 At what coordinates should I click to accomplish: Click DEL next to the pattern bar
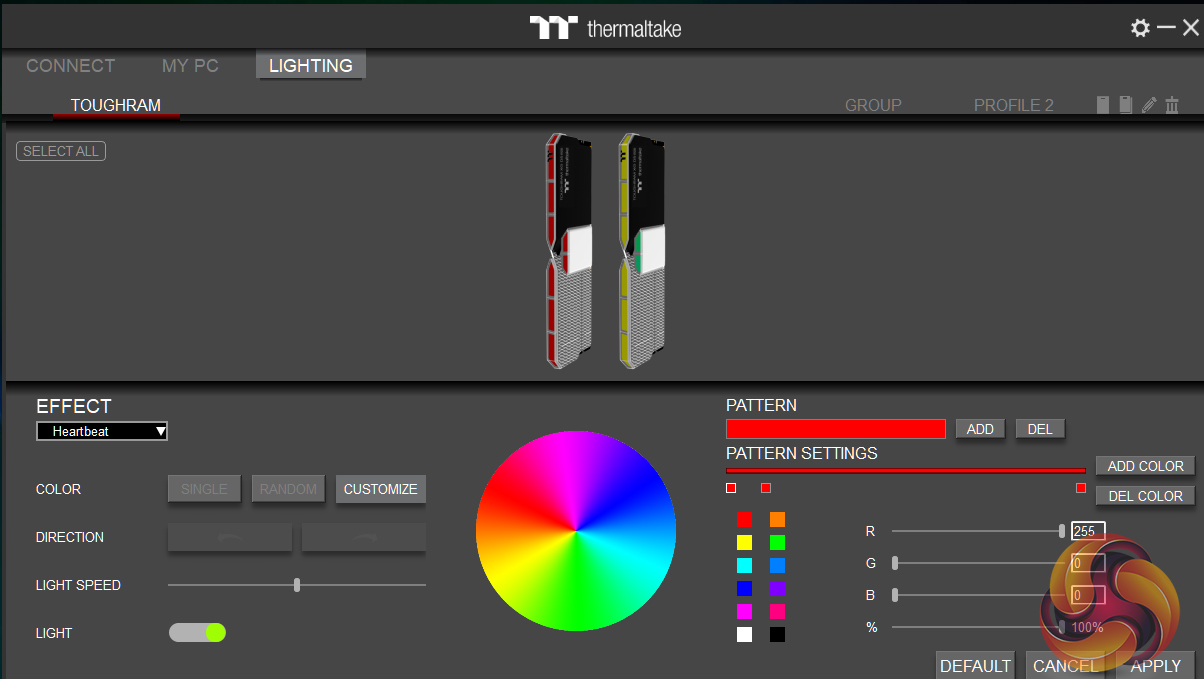pos(1040,428)
